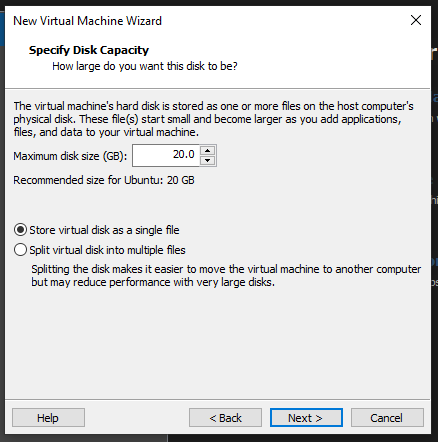Click the 'single file' option label text
Image resolution: width=438 pixels, height=442 pixels.
tap(104, 230)
